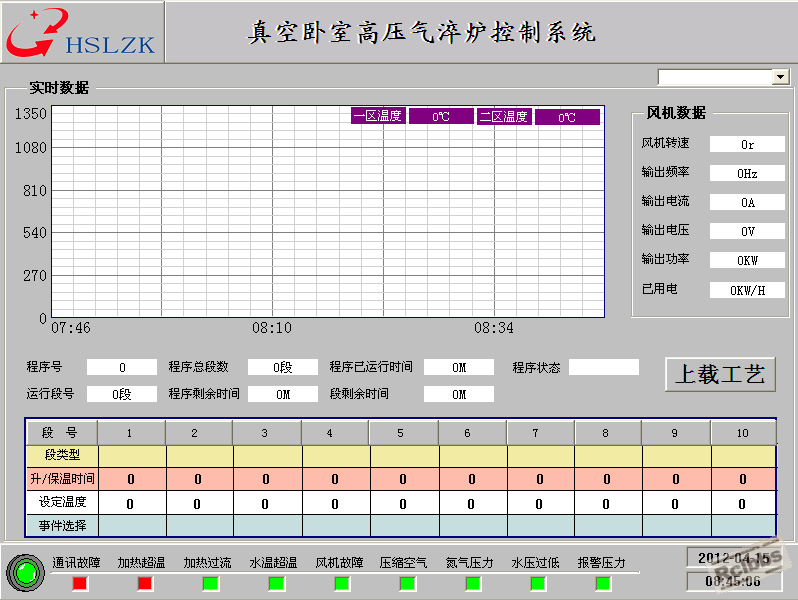Viewport: 798px width, 600px height.
Task: Click the 程序总段数 value field
Action: pyautogui.click(x=283, y=367)
